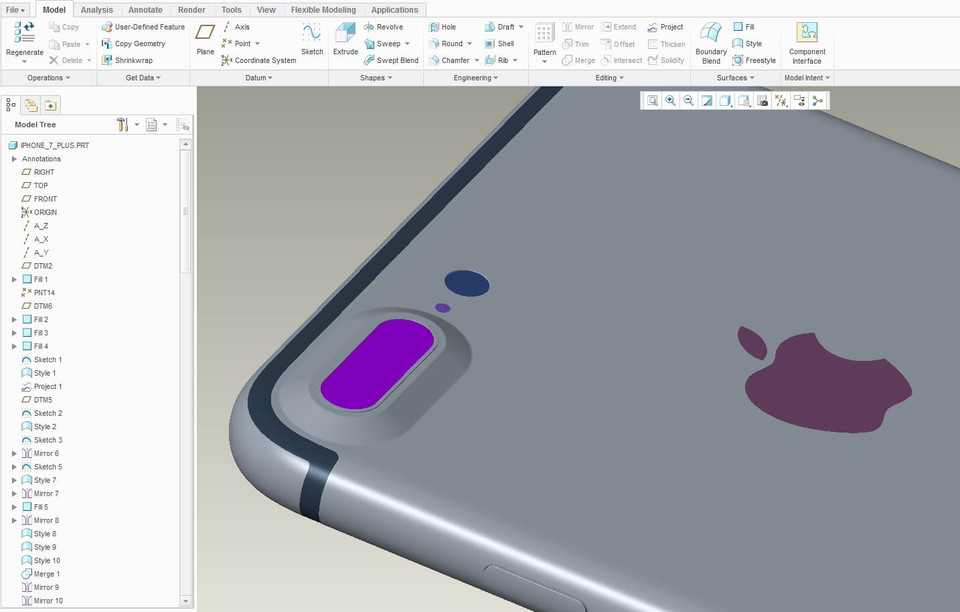The image size is (960, 612).
Task: Click the Boundary Blend tool
Action: click(x=710, y=40)
